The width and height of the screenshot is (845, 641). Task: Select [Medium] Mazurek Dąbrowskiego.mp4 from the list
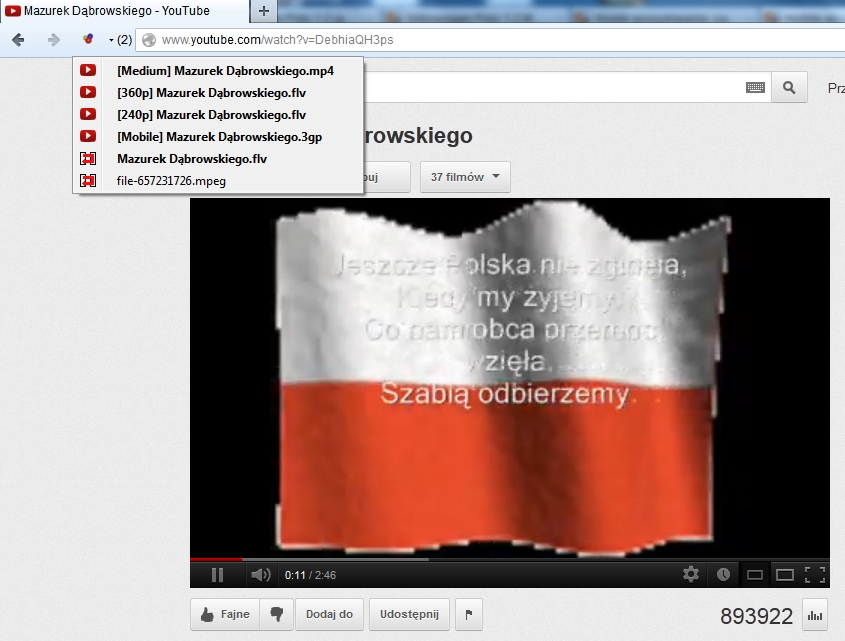224,71
